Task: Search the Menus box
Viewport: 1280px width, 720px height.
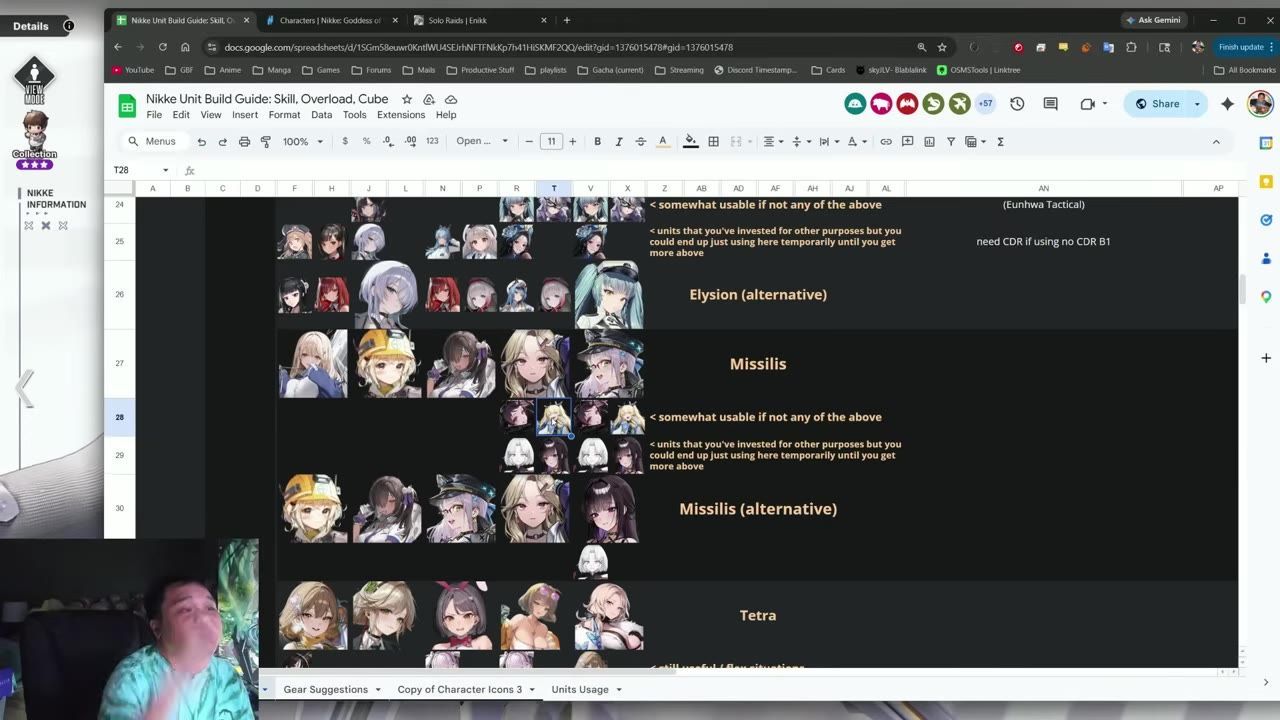Action: pos(153,142)
